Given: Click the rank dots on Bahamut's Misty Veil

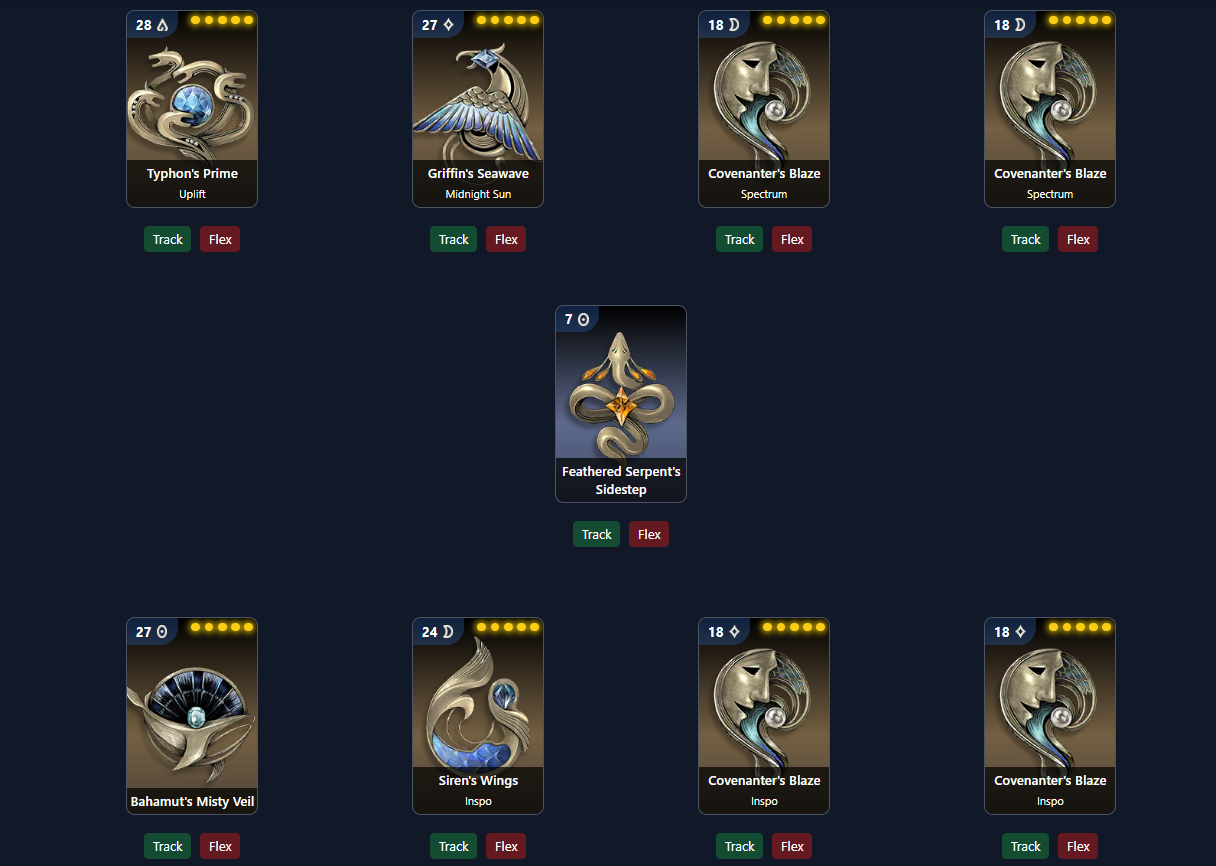Looking at the screenshot, I should click(221, 627).
